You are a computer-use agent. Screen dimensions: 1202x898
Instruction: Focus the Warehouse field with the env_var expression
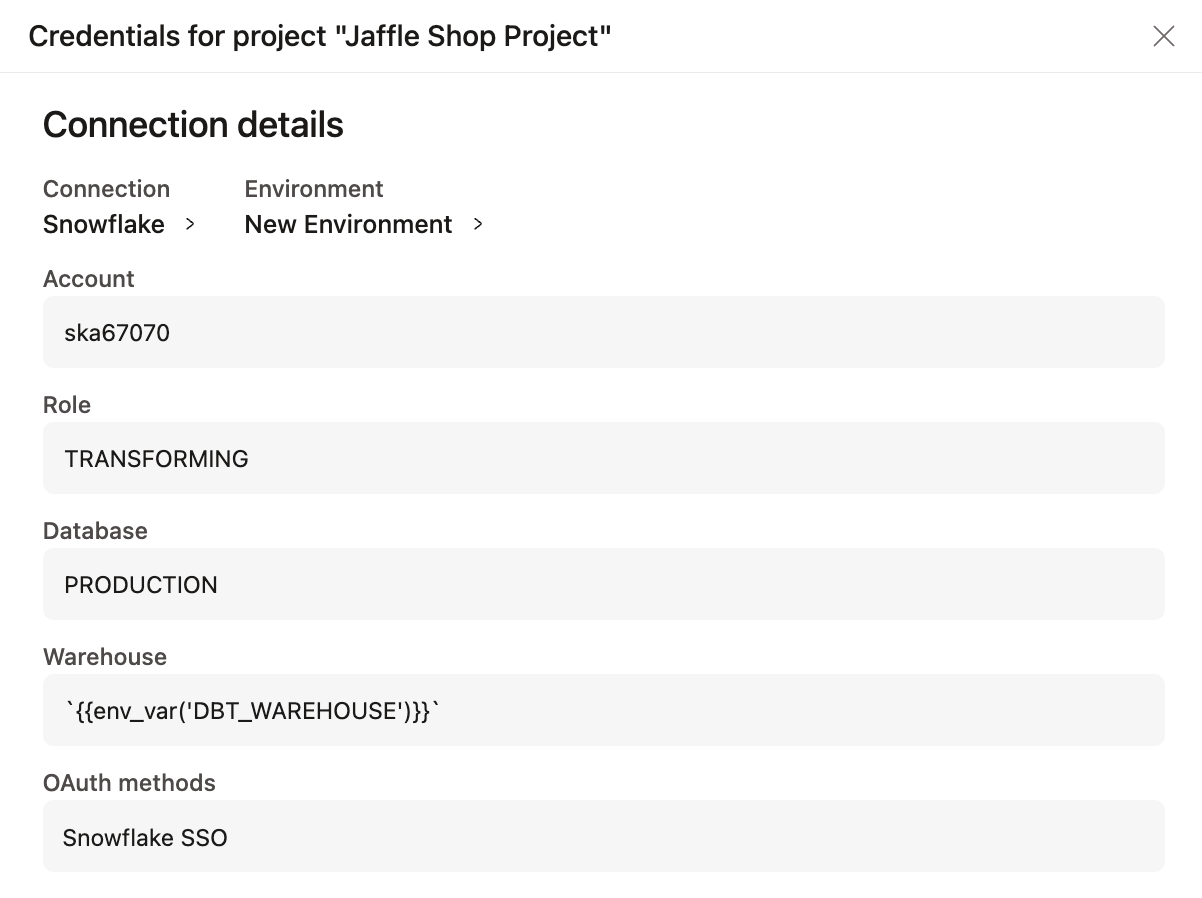[603, 710]
